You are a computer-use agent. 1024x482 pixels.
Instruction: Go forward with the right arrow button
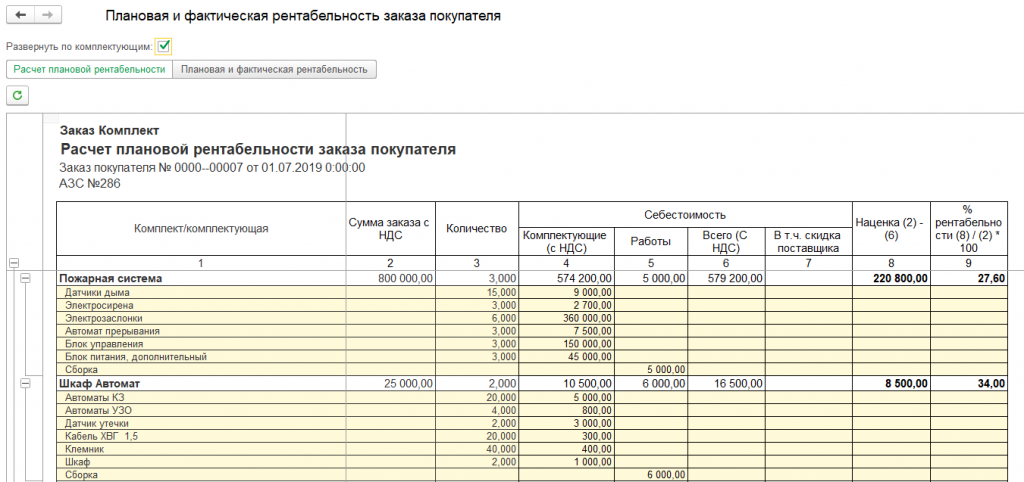tap(48, 15)
